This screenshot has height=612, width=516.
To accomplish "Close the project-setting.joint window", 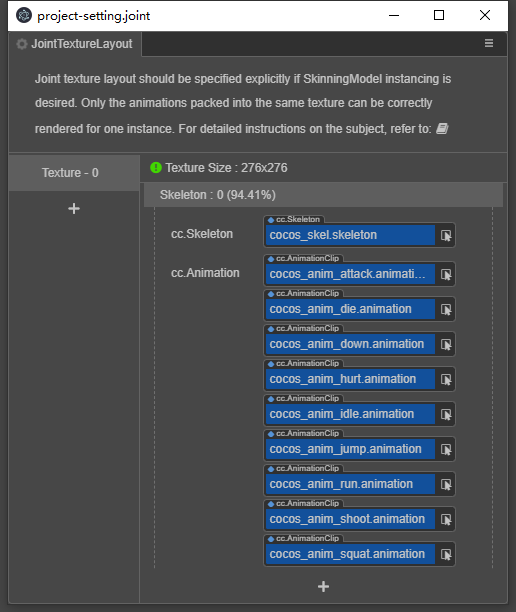I will [x=485, y=16].
